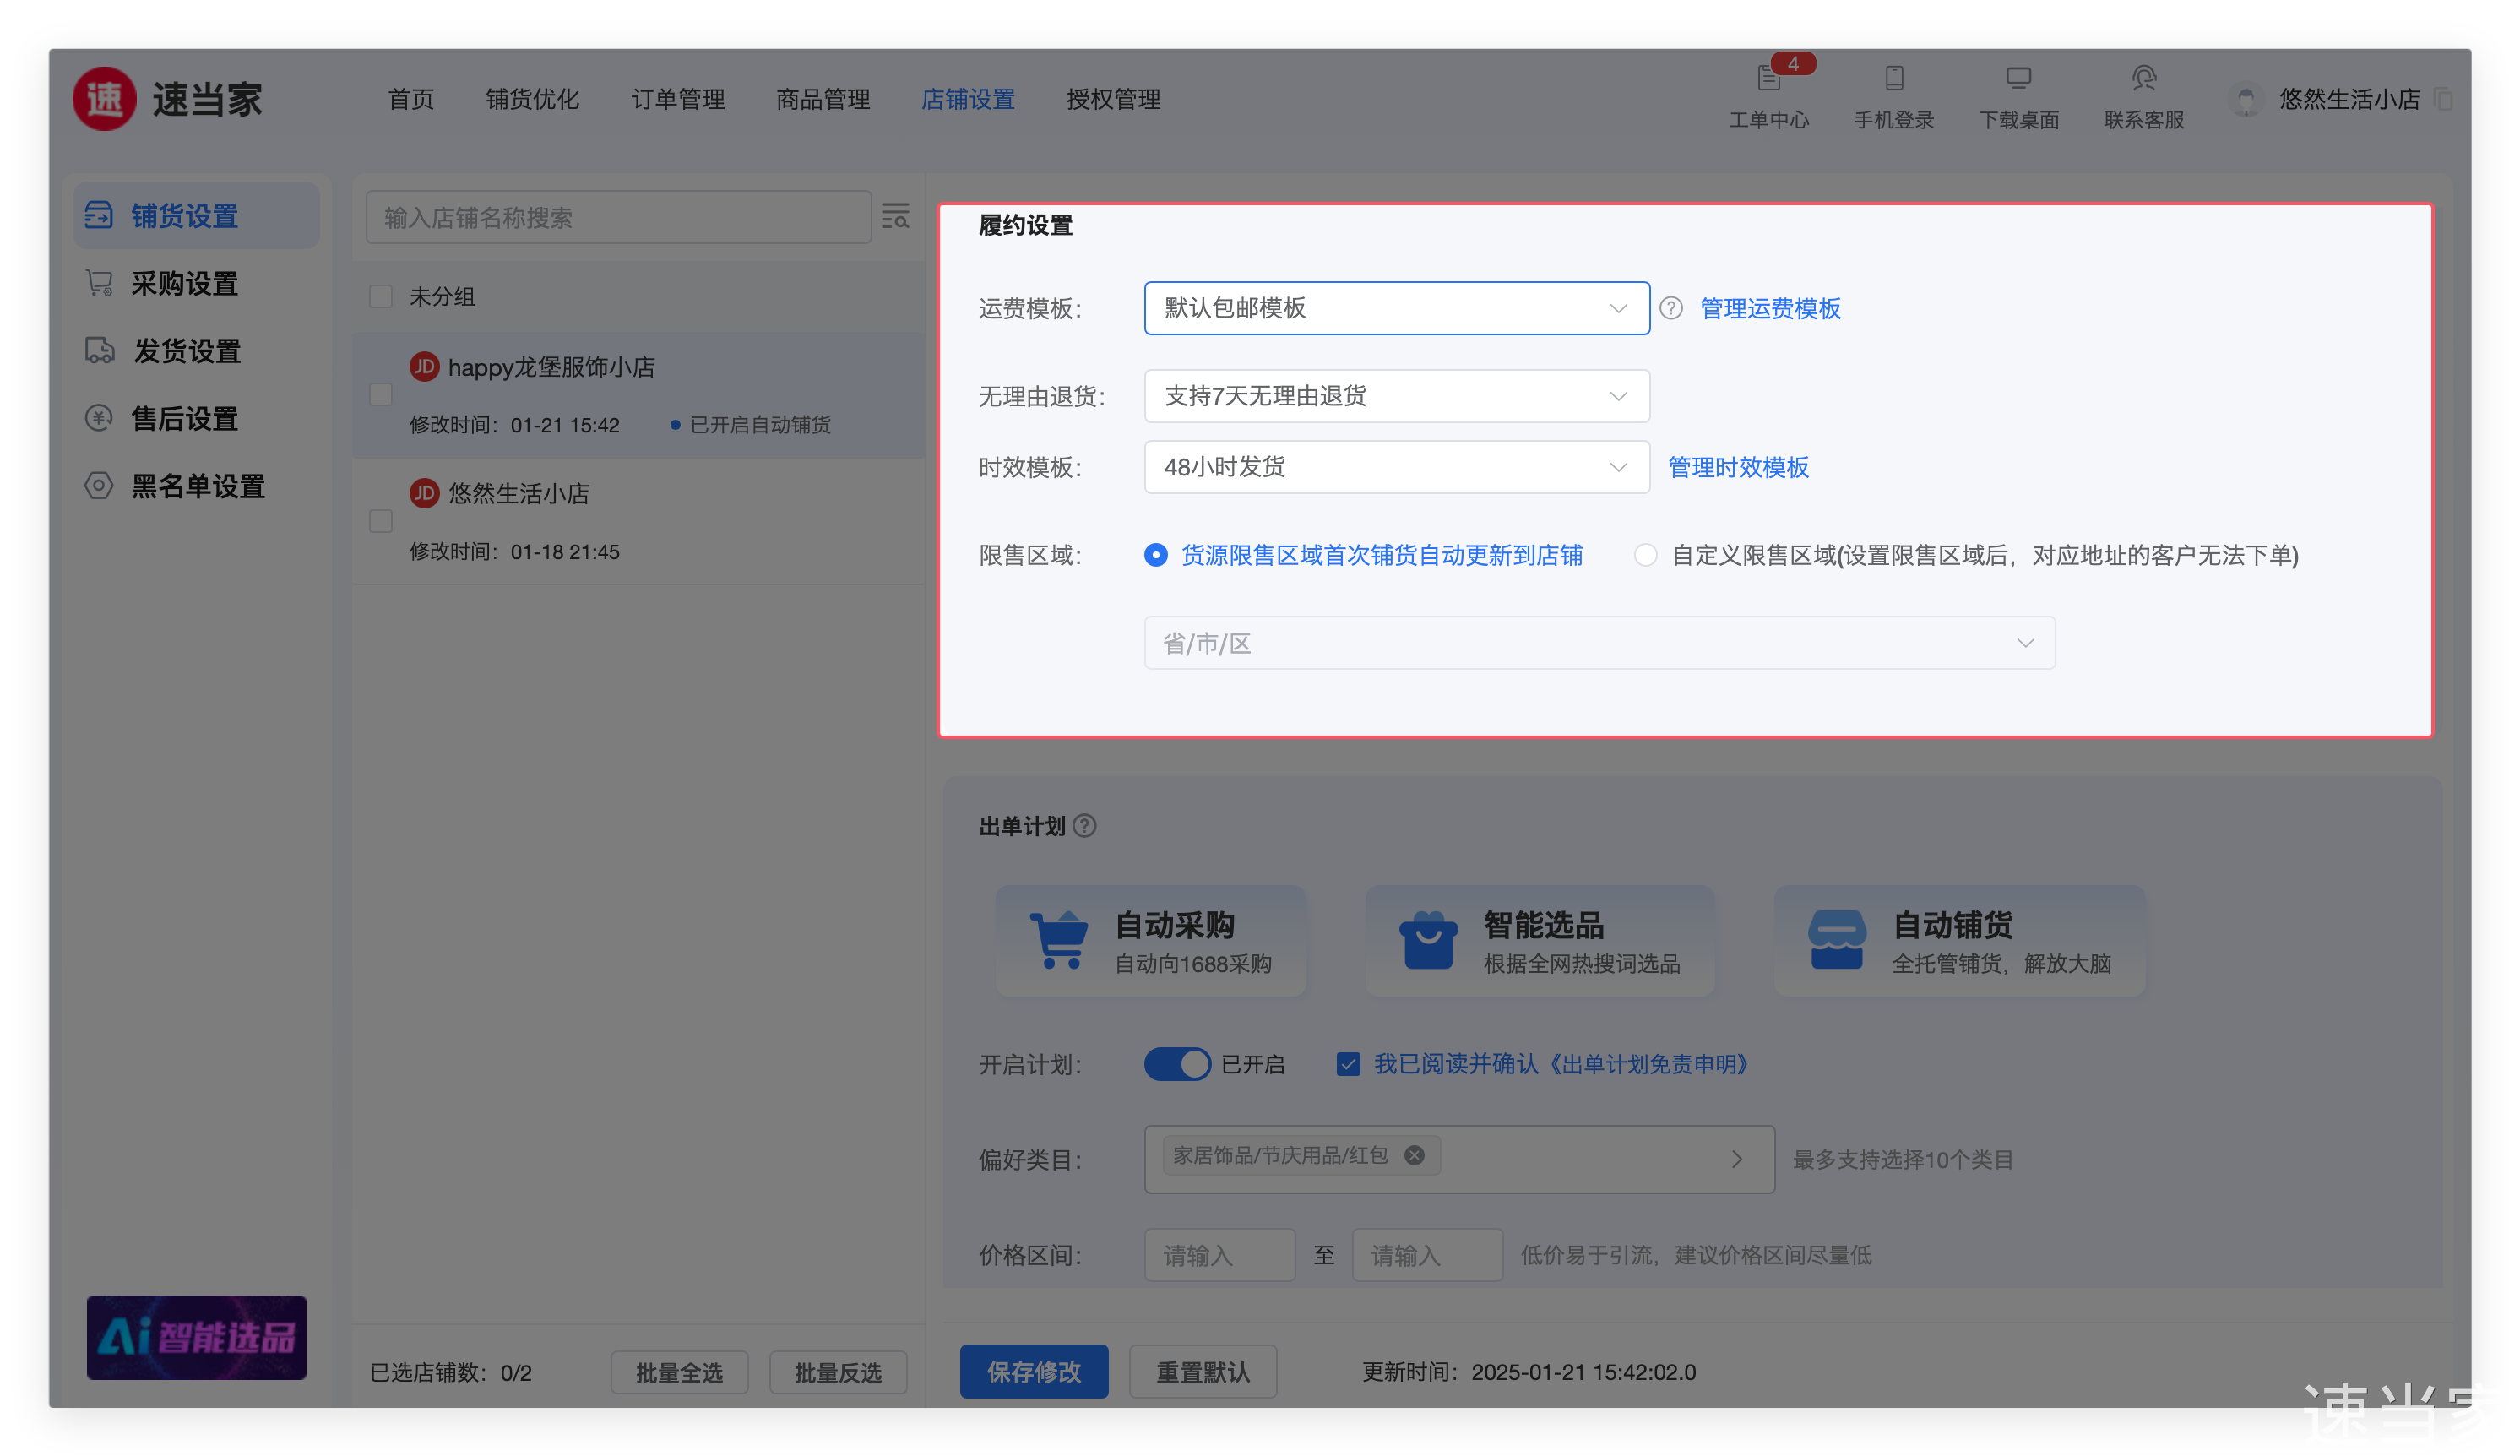
Task: Click the help icon next to 出单计划
Action: 1085,826
